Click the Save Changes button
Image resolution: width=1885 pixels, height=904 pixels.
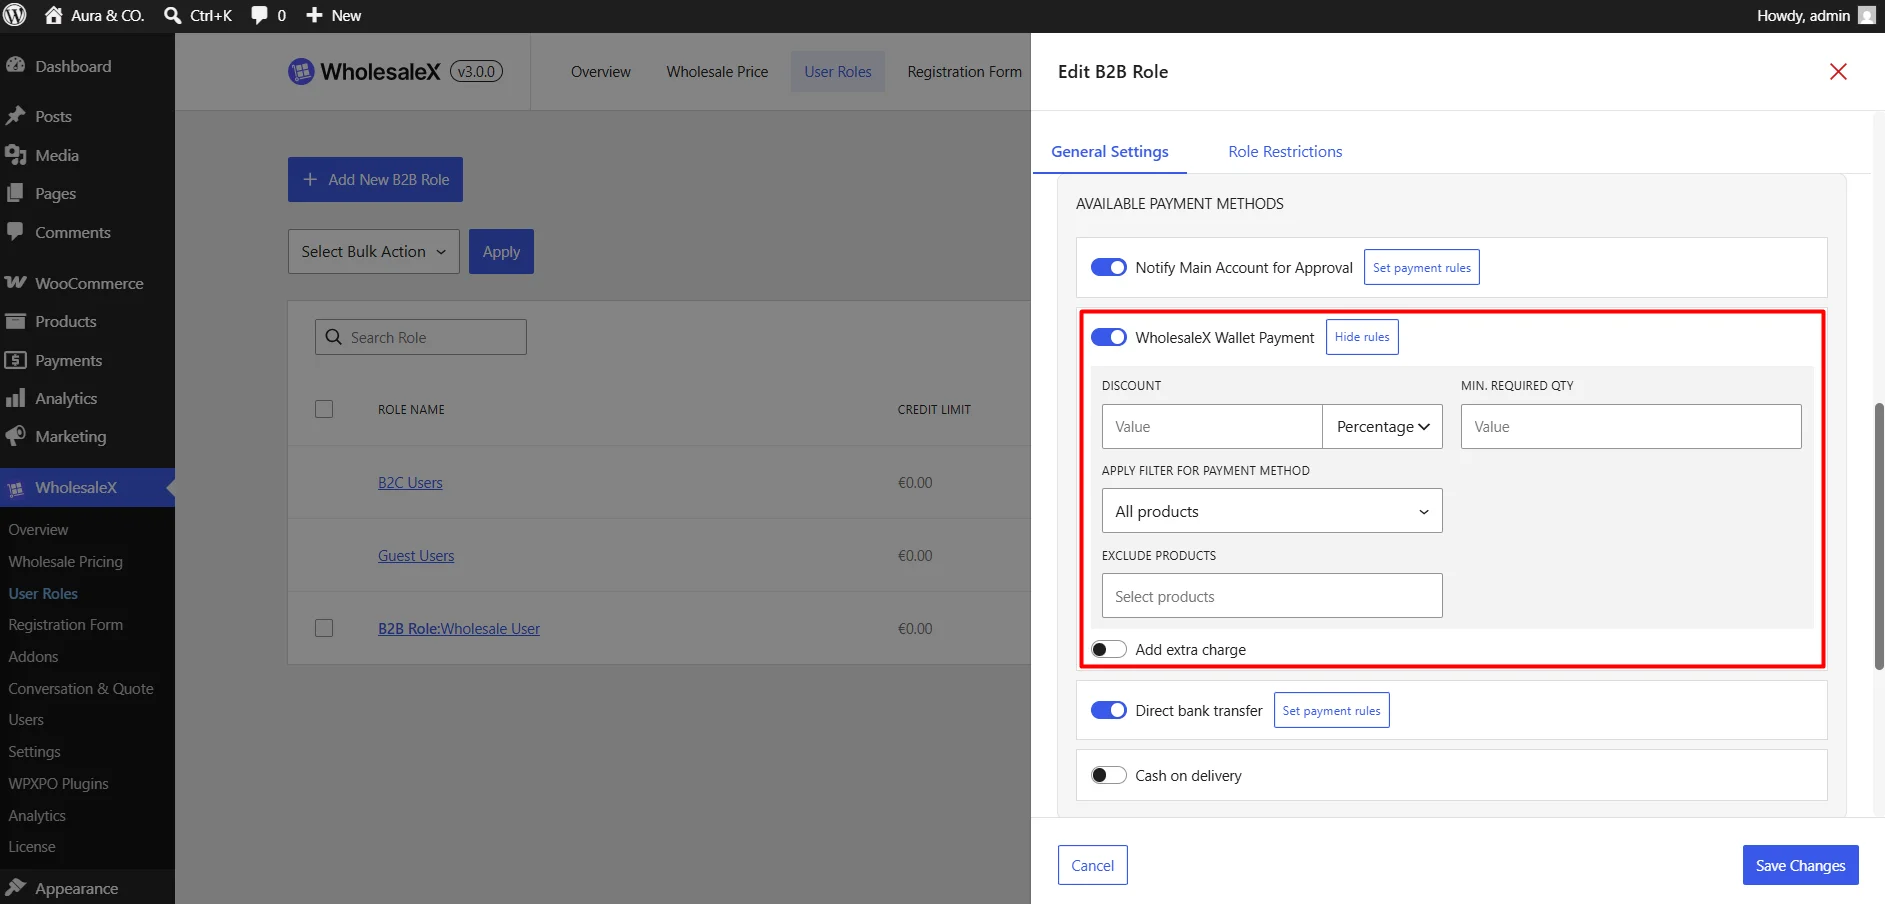[x=1800, y=865]
